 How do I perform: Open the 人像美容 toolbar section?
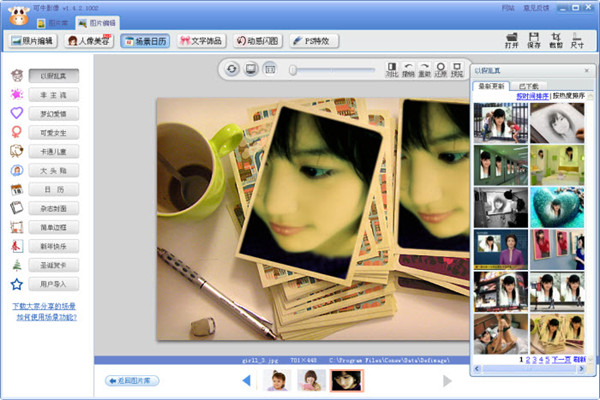(89, 41)
